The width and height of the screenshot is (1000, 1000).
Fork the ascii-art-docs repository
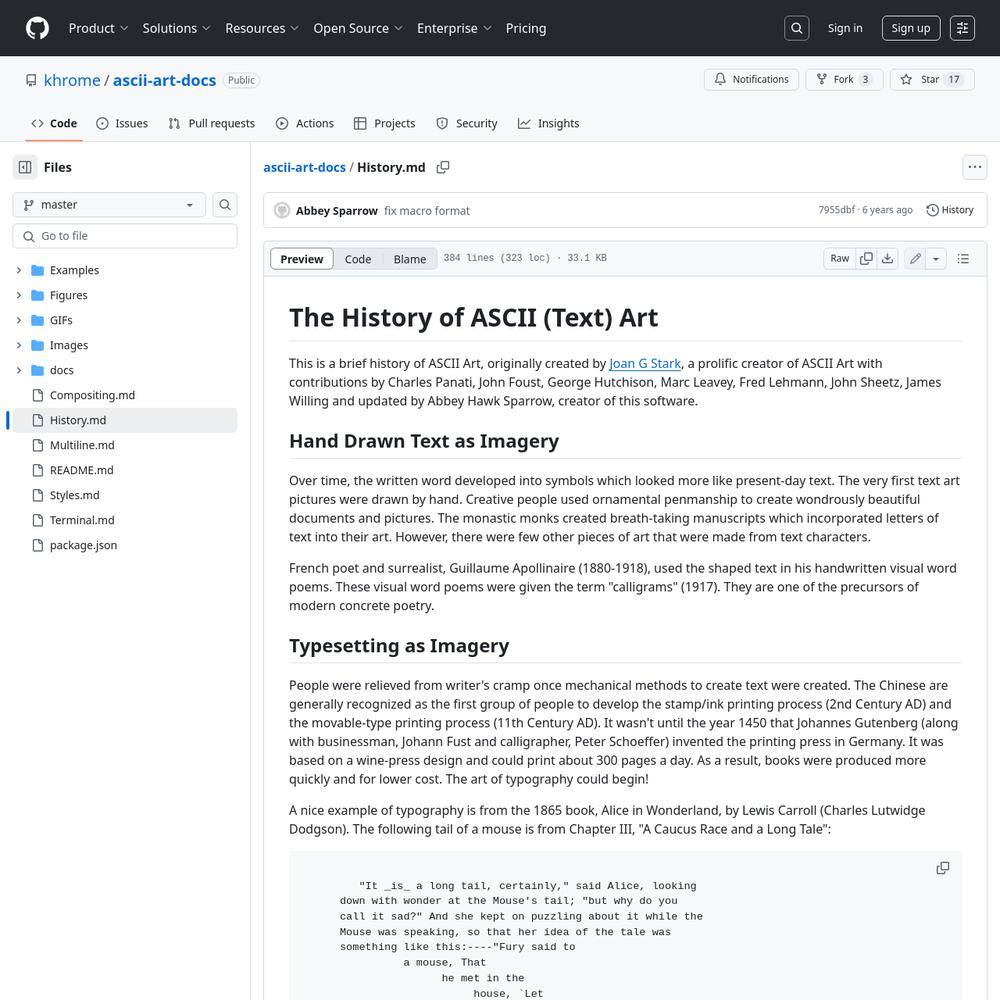[x=844, y=80]
